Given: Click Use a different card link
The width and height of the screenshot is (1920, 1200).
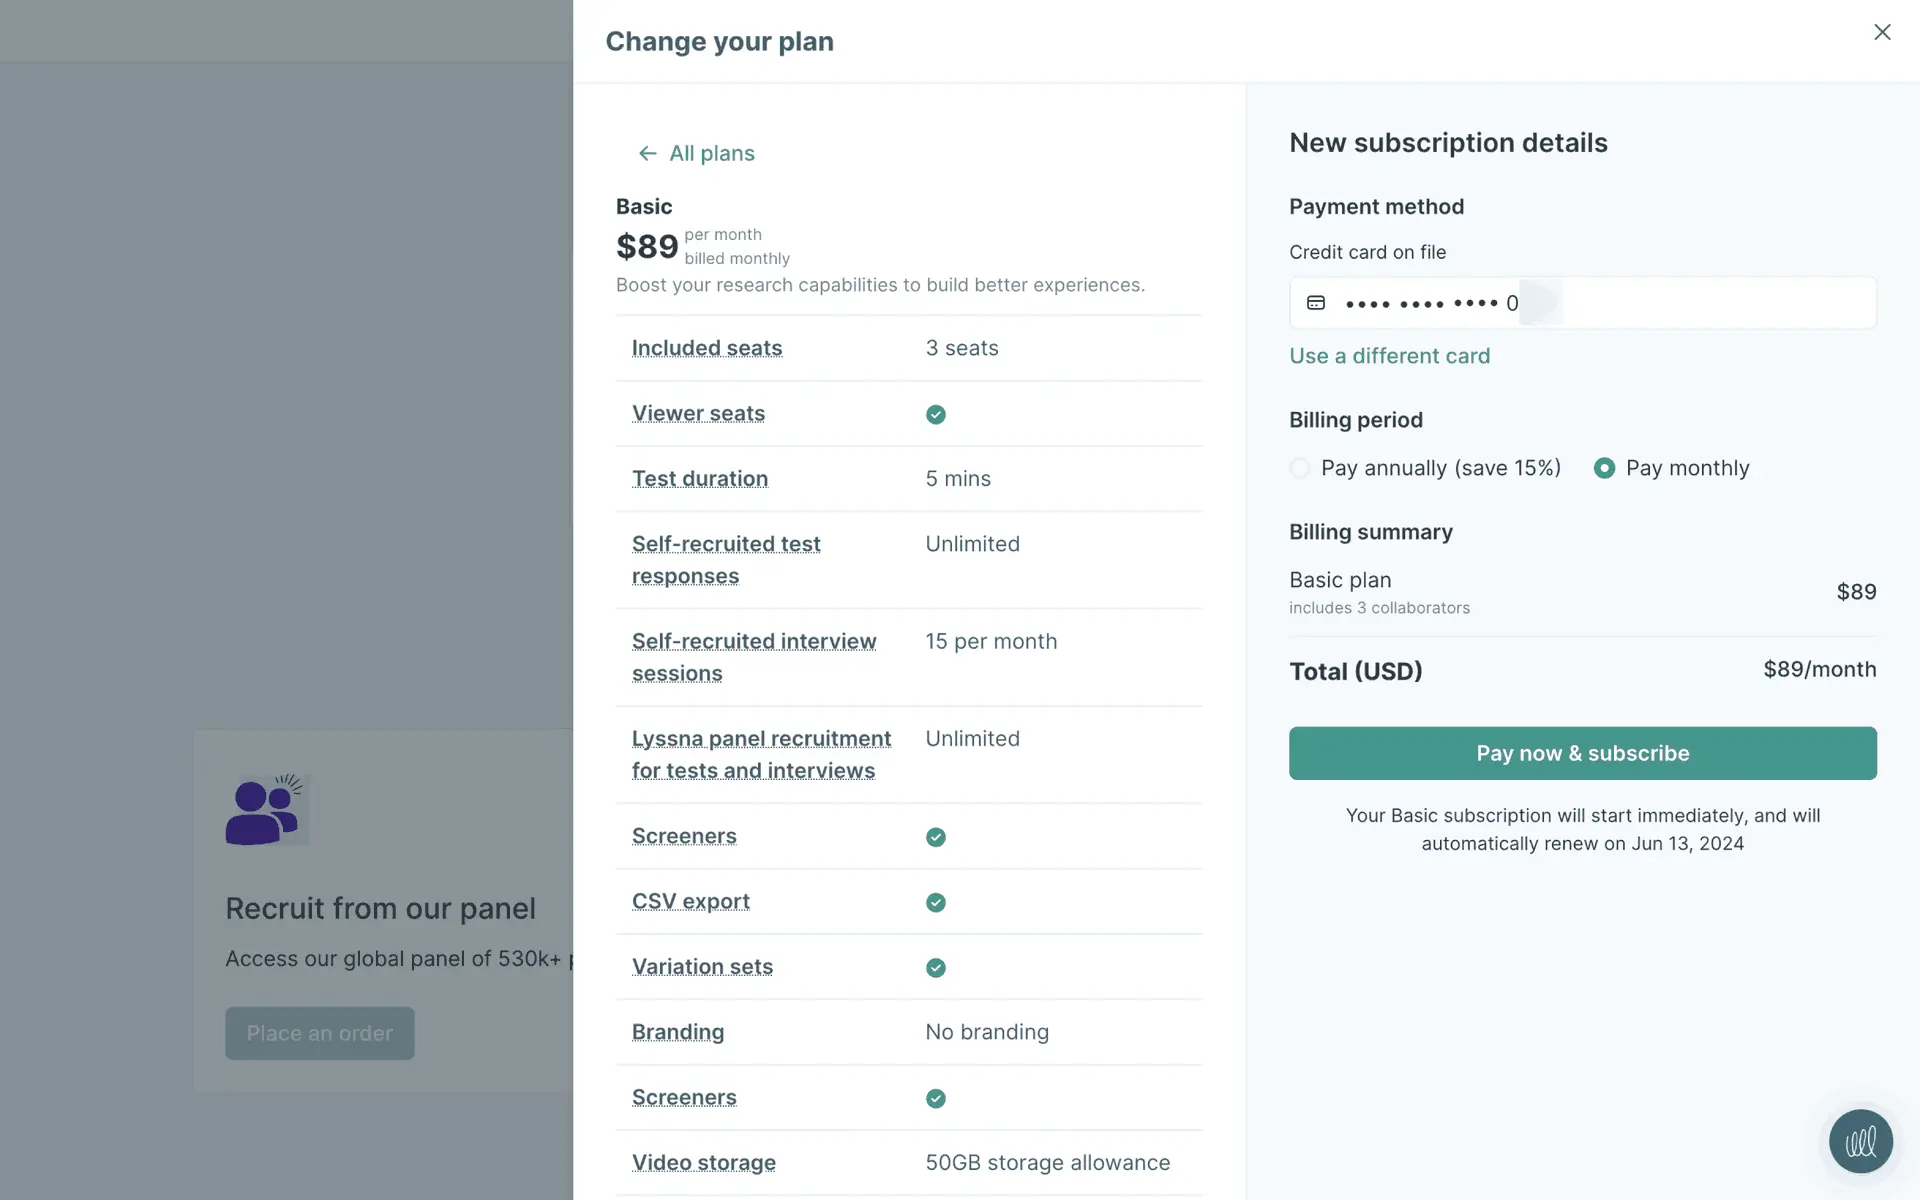Looking at the screenshot, I should point(1389,356).
